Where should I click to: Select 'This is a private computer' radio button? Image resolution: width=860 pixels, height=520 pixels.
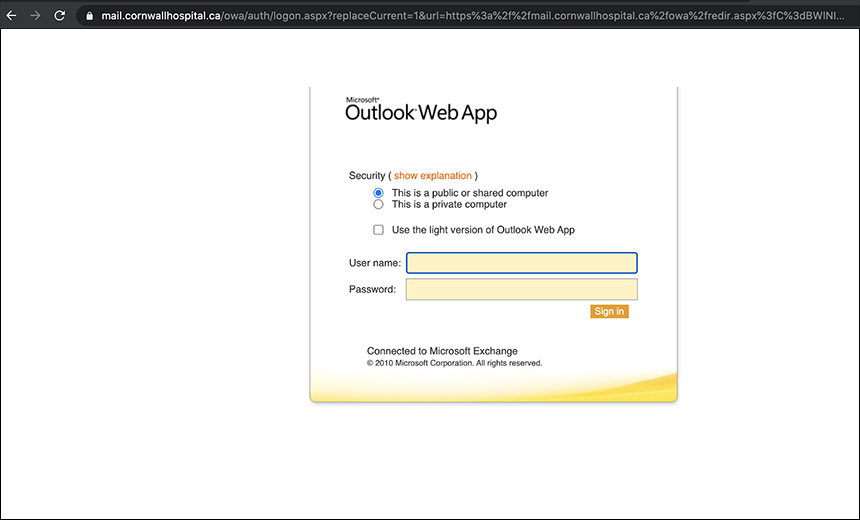click(x=378, y=204)
